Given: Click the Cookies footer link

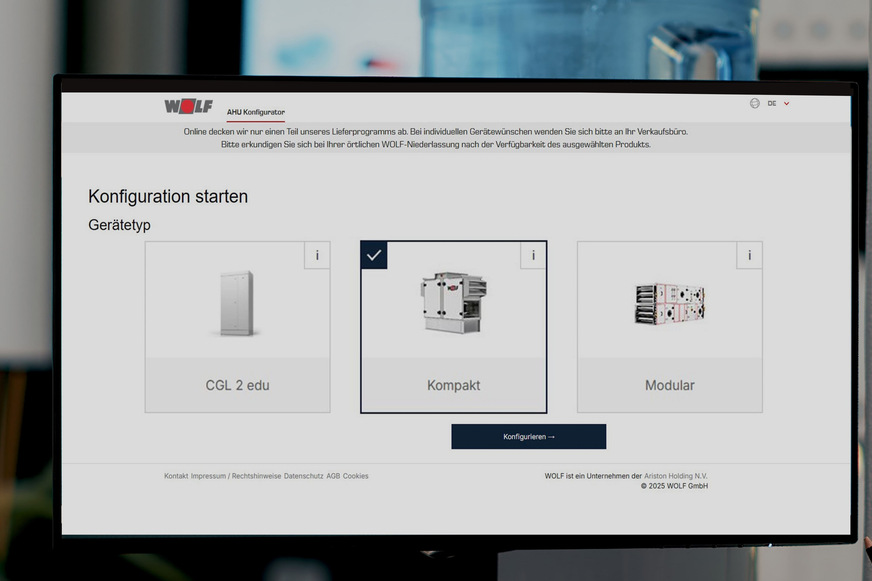Looking at the screenshot, I should pos(356,476).
